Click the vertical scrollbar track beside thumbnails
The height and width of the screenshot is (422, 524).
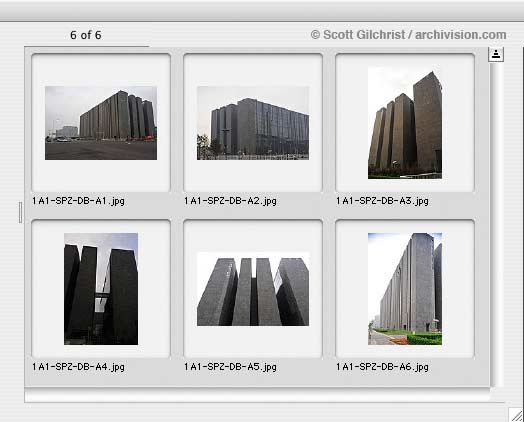[496, 225]
